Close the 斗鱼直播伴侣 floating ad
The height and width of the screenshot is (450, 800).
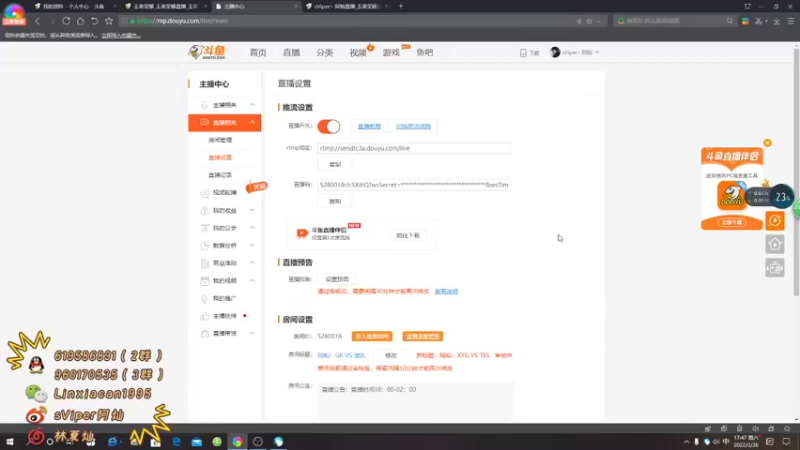point(767,143)
